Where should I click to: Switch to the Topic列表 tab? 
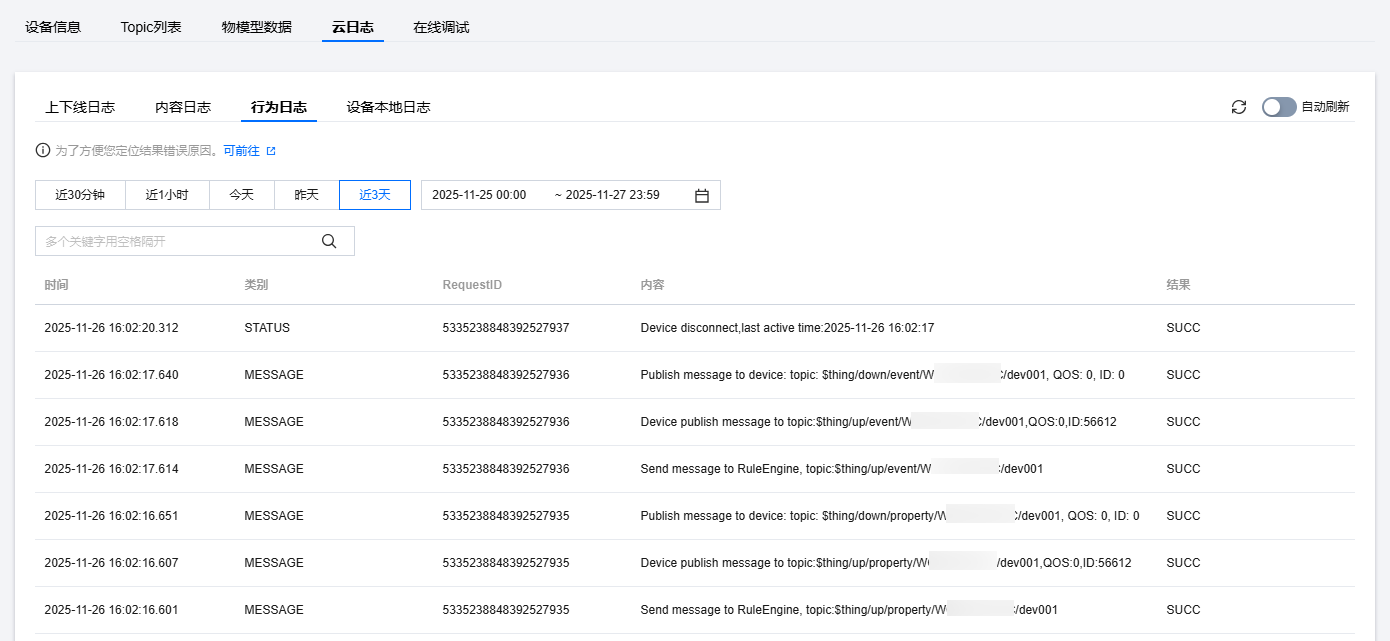point(151,27)
